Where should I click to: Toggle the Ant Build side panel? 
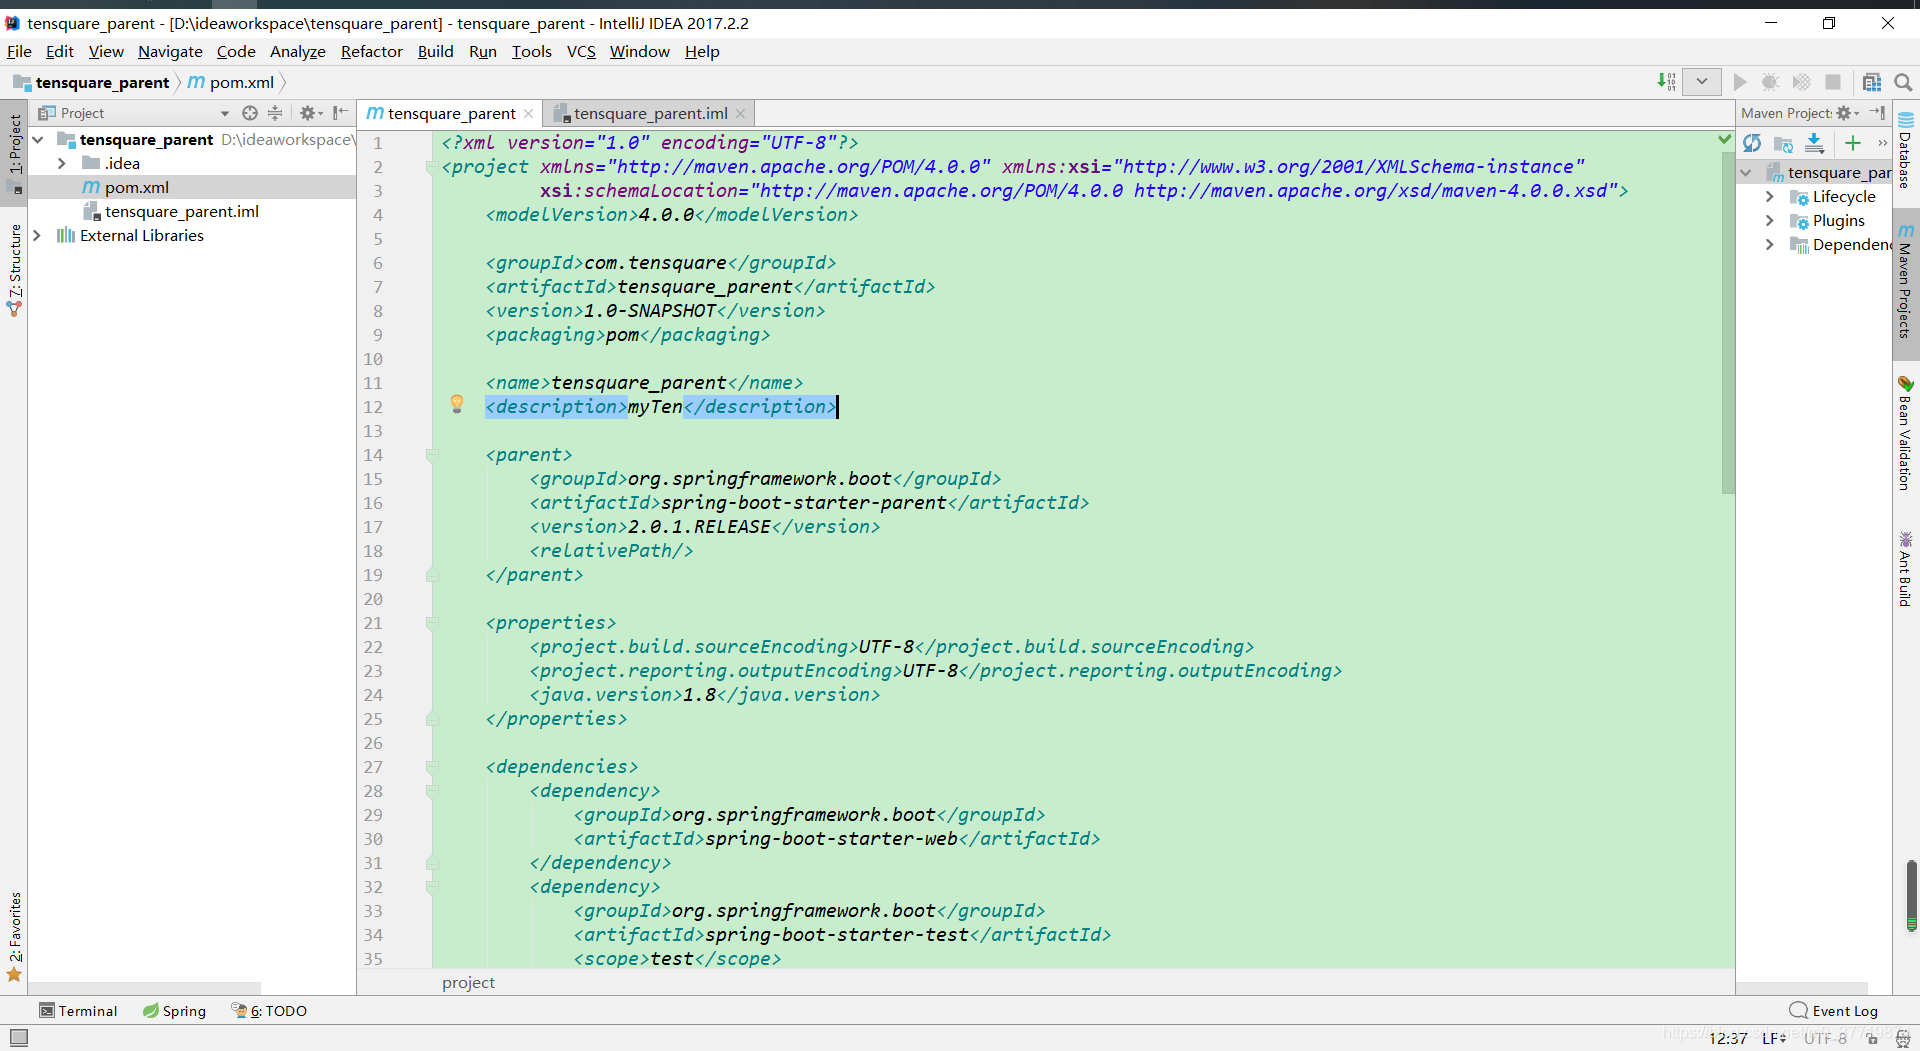pyautogui.click(x=1906, y=569)
